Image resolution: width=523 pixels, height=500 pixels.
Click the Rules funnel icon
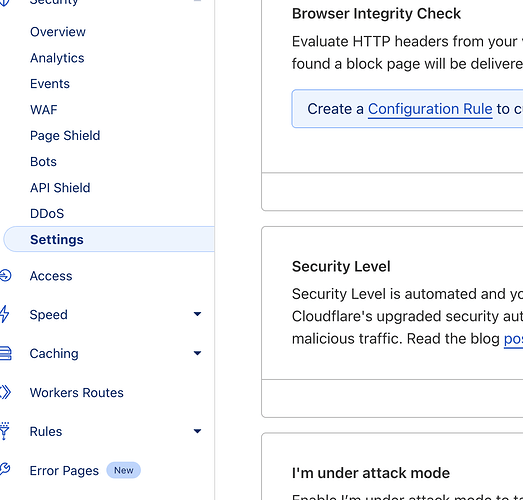point(4,431)
